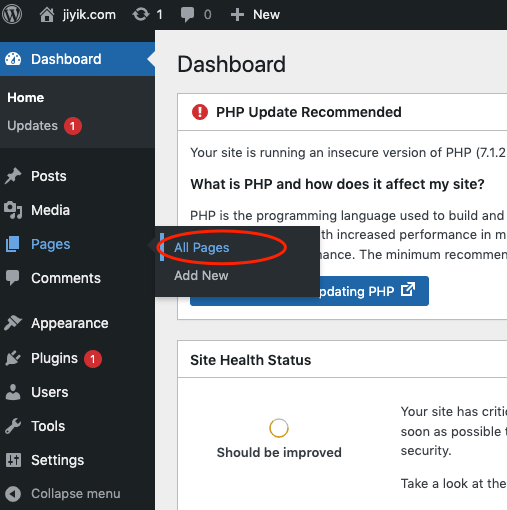Click the updates refresh icon in admin bar
Image resolution: width=507 pixels, height=510 pixels.
coord(141,14)
